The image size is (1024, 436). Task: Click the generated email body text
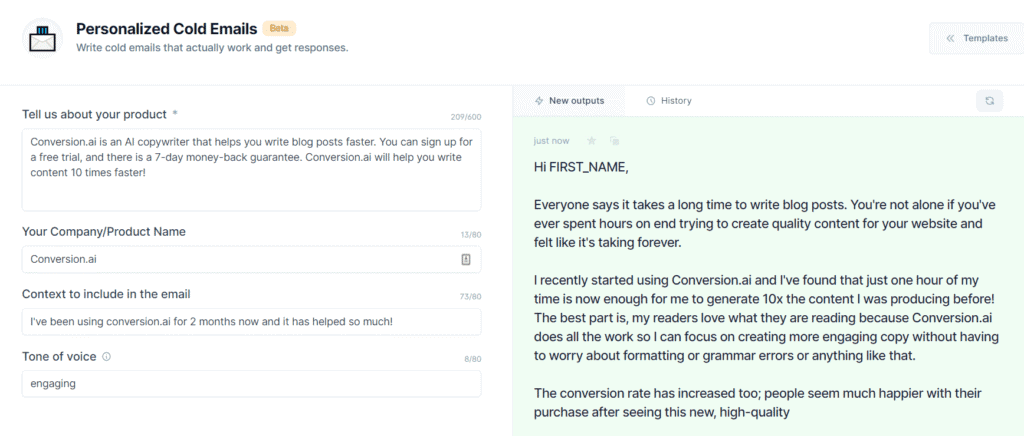click(764, 290)
